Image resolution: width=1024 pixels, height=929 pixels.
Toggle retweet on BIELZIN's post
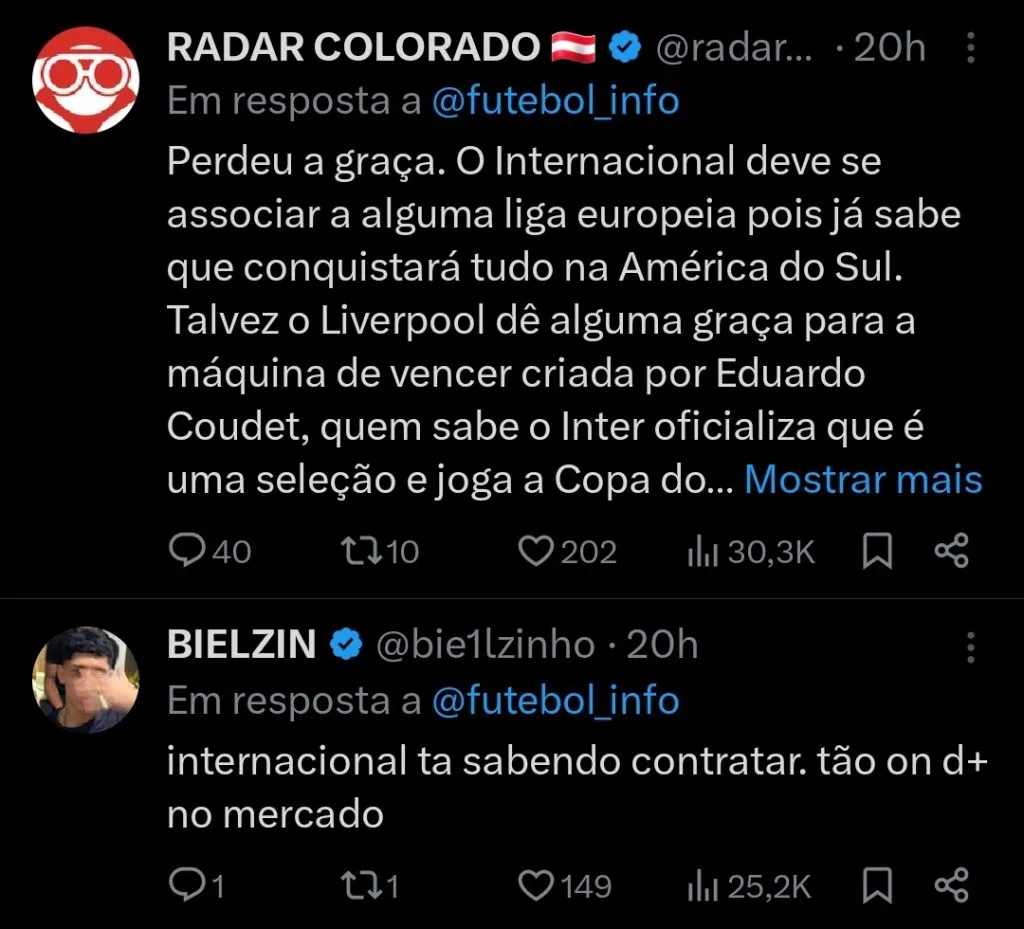(x=360, y=884)
